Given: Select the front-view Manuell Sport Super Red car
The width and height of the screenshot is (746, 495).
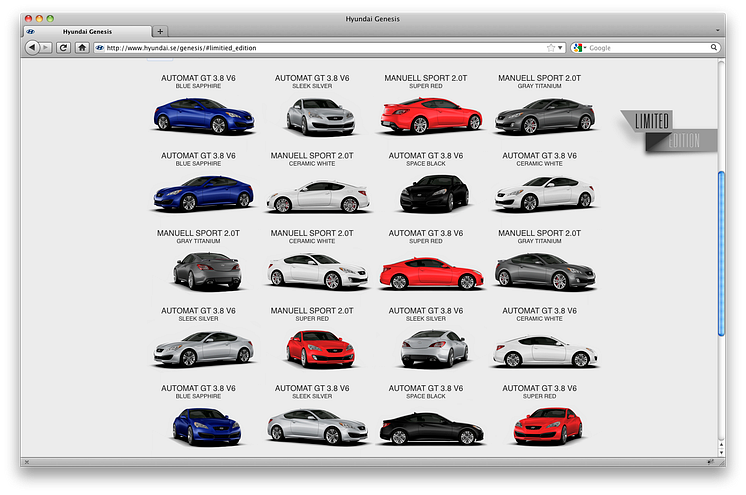Looking at the screenshot, I should pos(320,349).
